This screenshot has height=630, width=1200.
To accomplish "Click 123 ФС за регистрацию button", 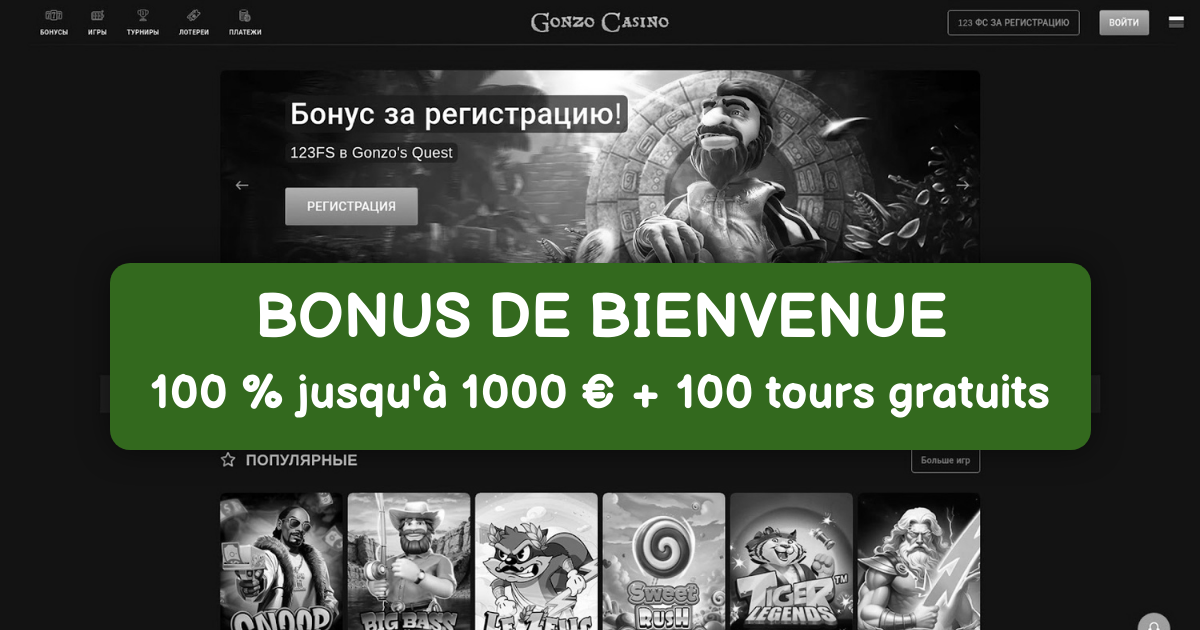I will tap(1013, 22).
